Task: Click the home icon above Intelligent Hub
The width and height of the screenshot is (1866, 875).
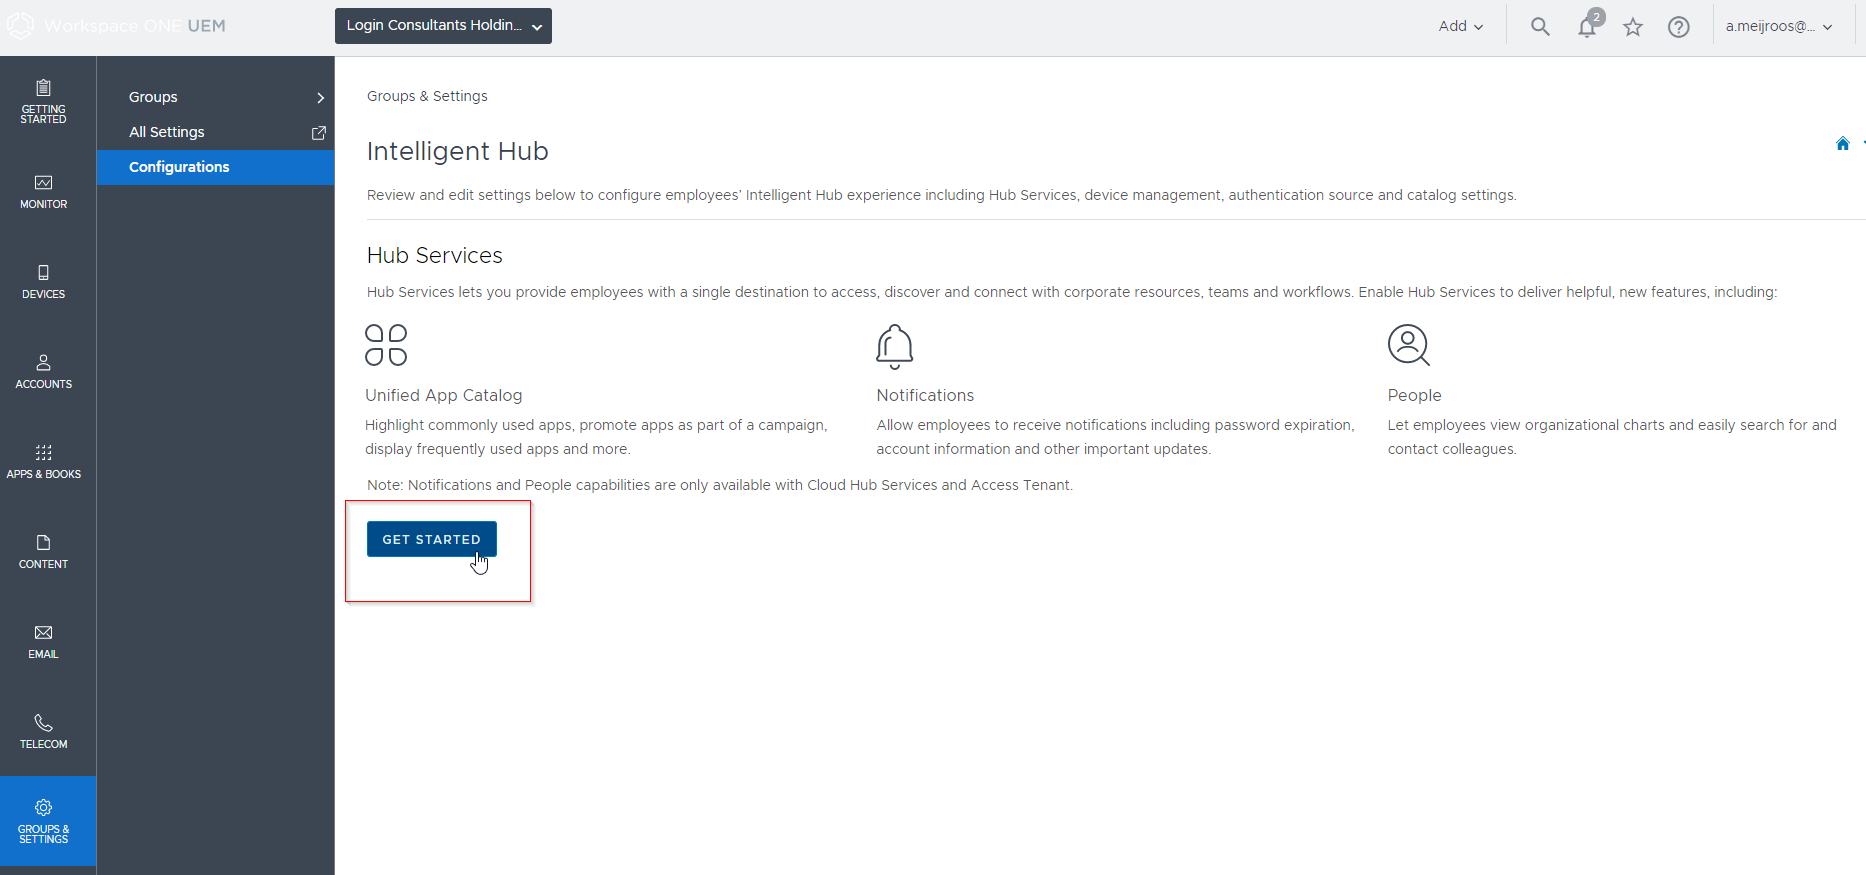Action: 1842,143
